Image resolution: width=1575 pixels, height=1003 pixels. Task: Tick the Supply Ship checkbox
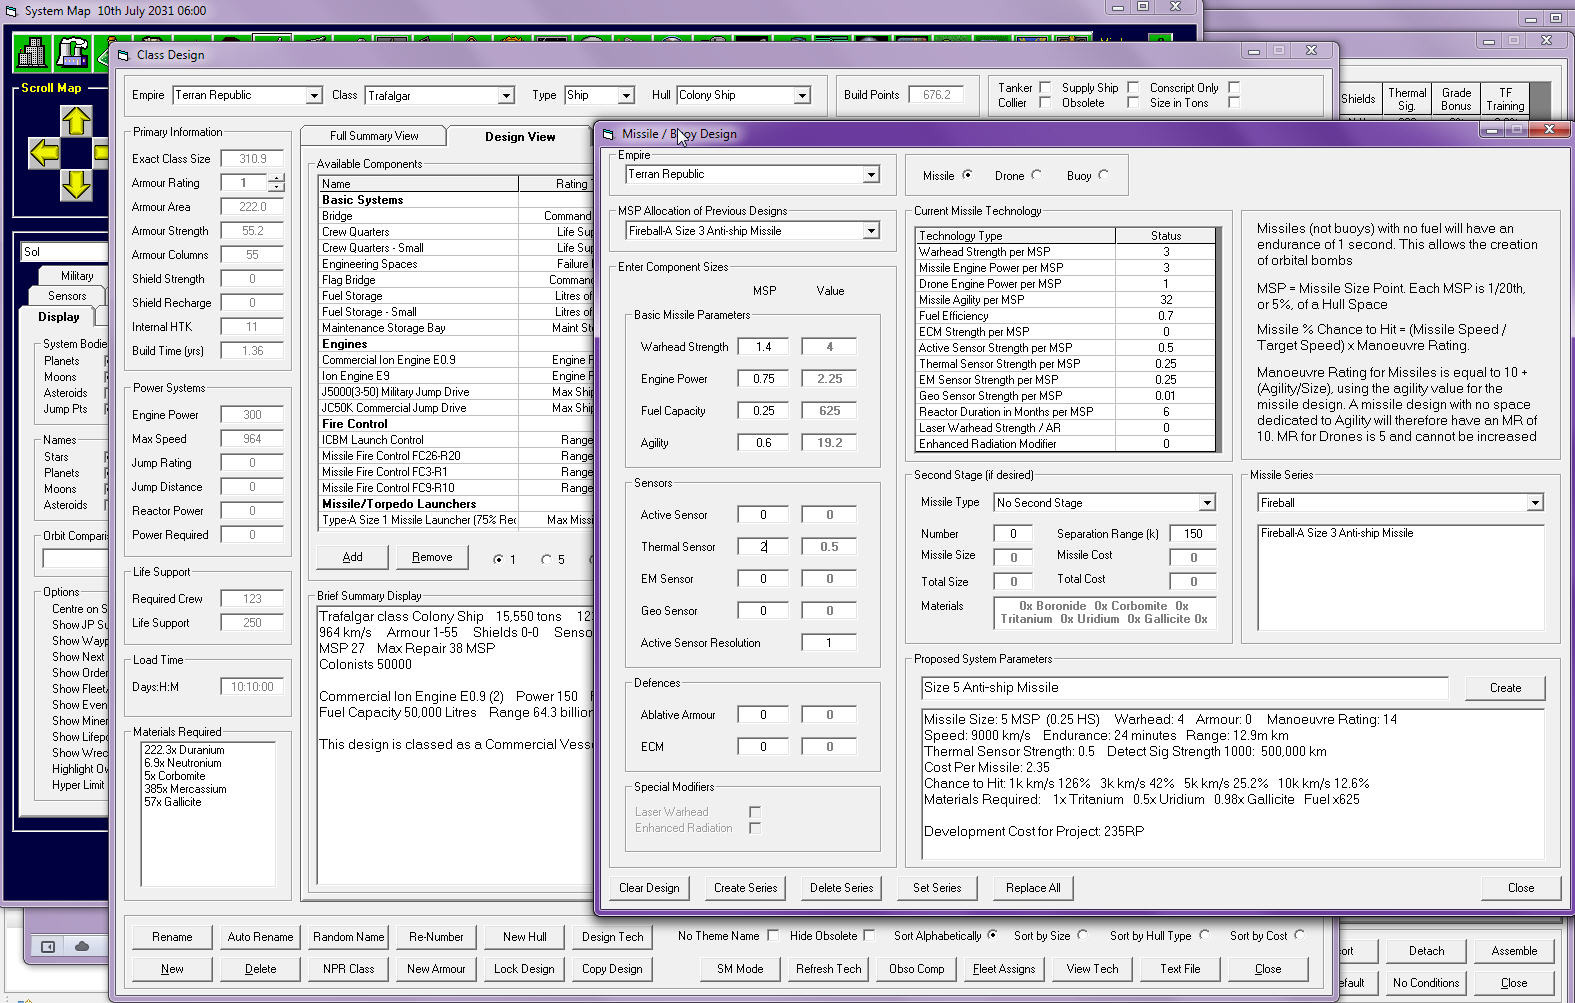(1133, 87)
